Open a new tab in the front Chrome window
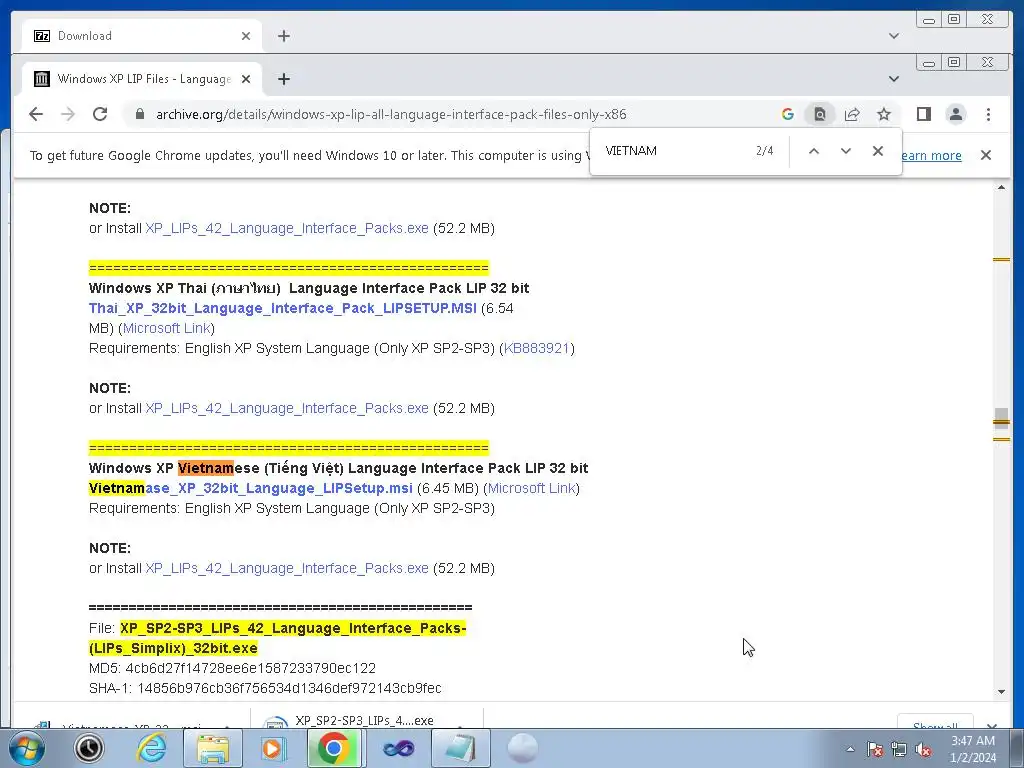 click(x=283, y=79)
